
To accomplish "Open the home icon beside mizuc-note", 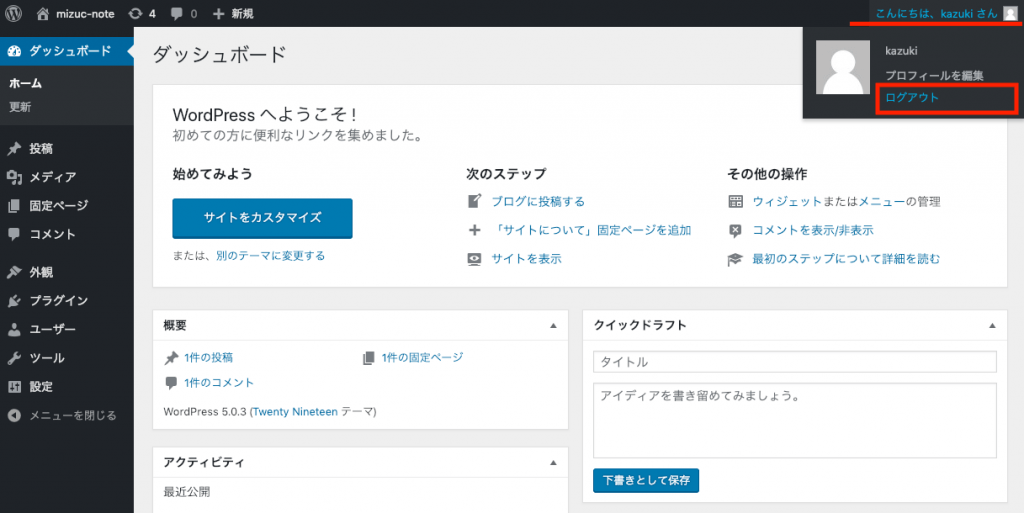I will tap(42, 13).
